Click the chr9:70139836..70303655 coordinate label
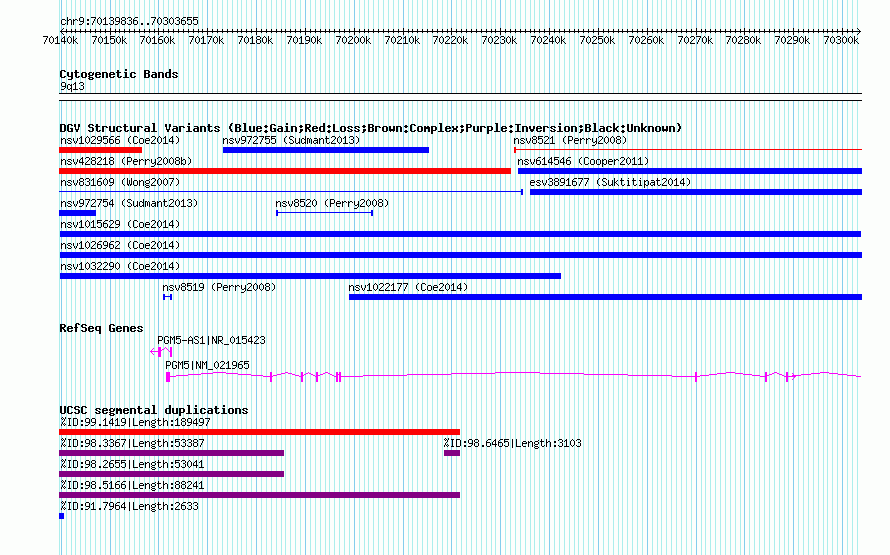Screen dimensions: 890x555 point(129,21)
